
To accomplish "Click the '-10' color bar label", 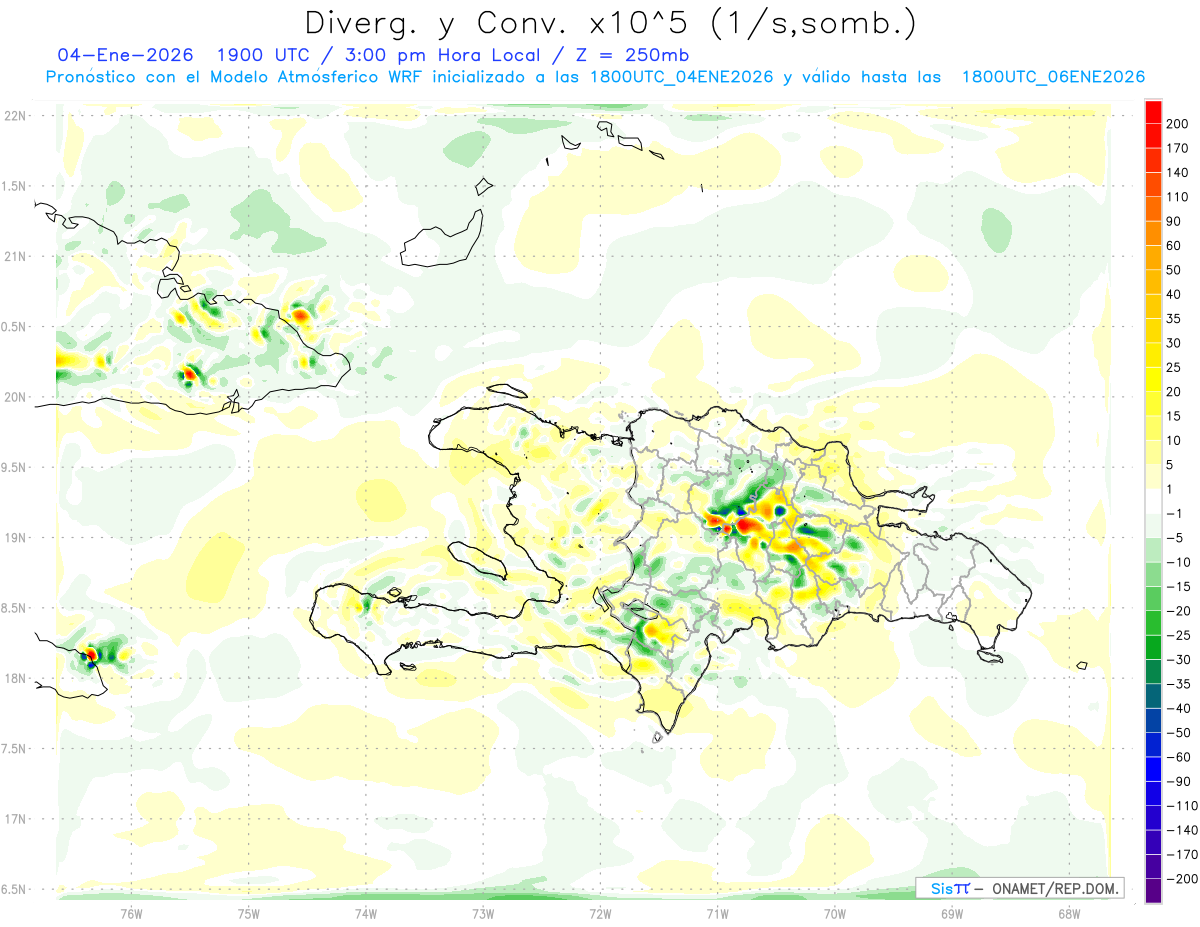I will (x=1178, y=563).
